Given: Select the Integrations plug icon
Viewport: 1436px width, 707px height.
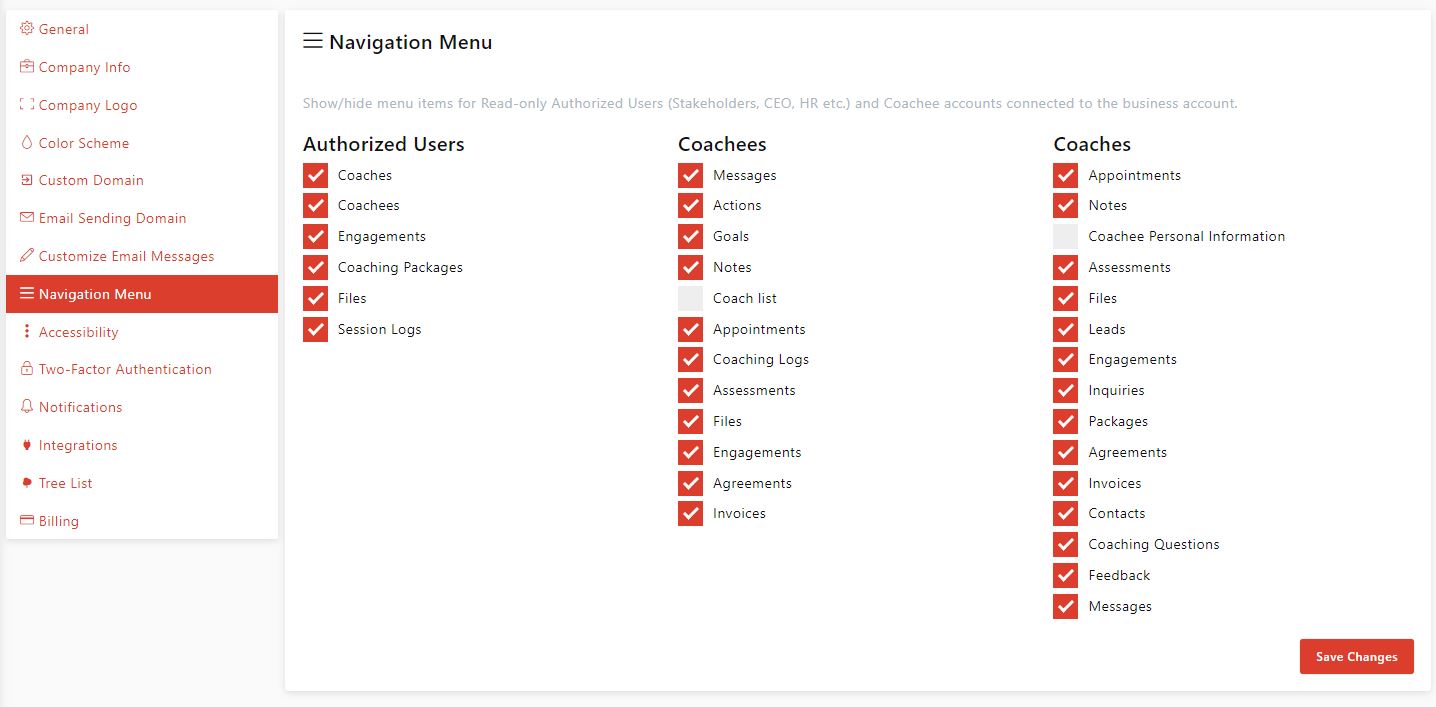Looking at the screenshot, I should tap(26, 445).
